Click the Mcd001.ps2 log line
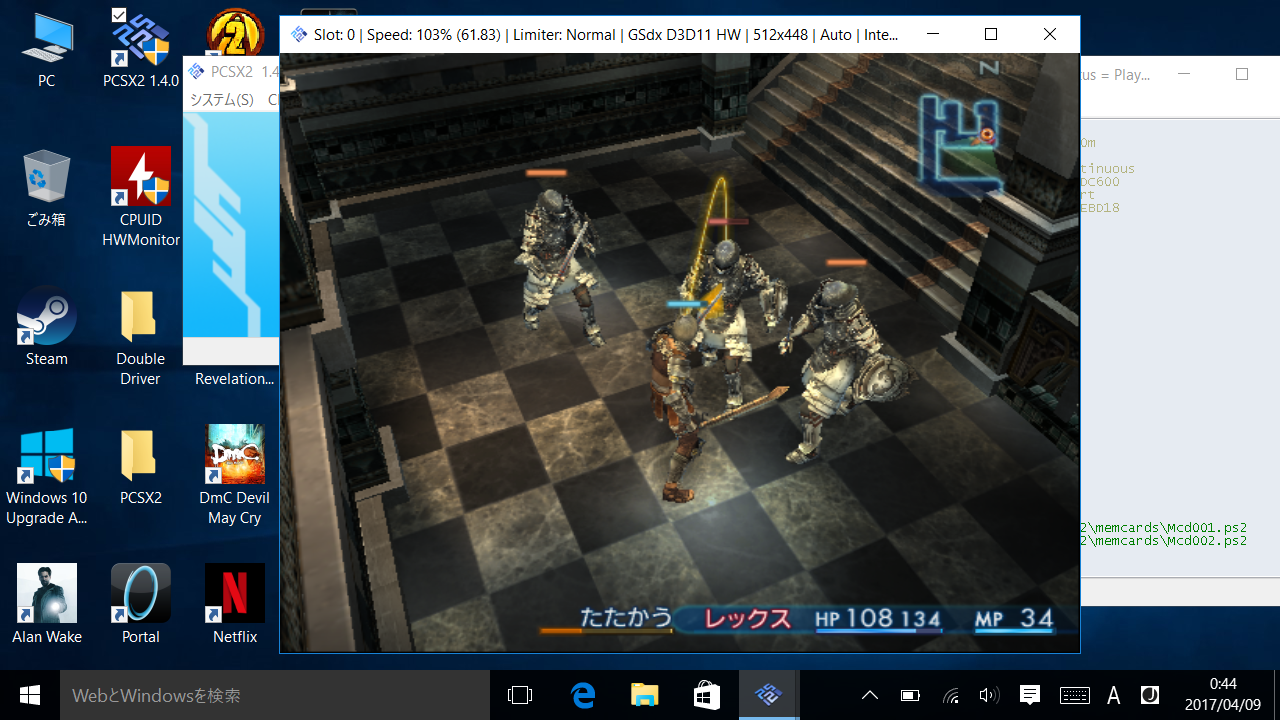This screenshot has width=1280, height=720. pyautogui.click(x=1164, y=528)
